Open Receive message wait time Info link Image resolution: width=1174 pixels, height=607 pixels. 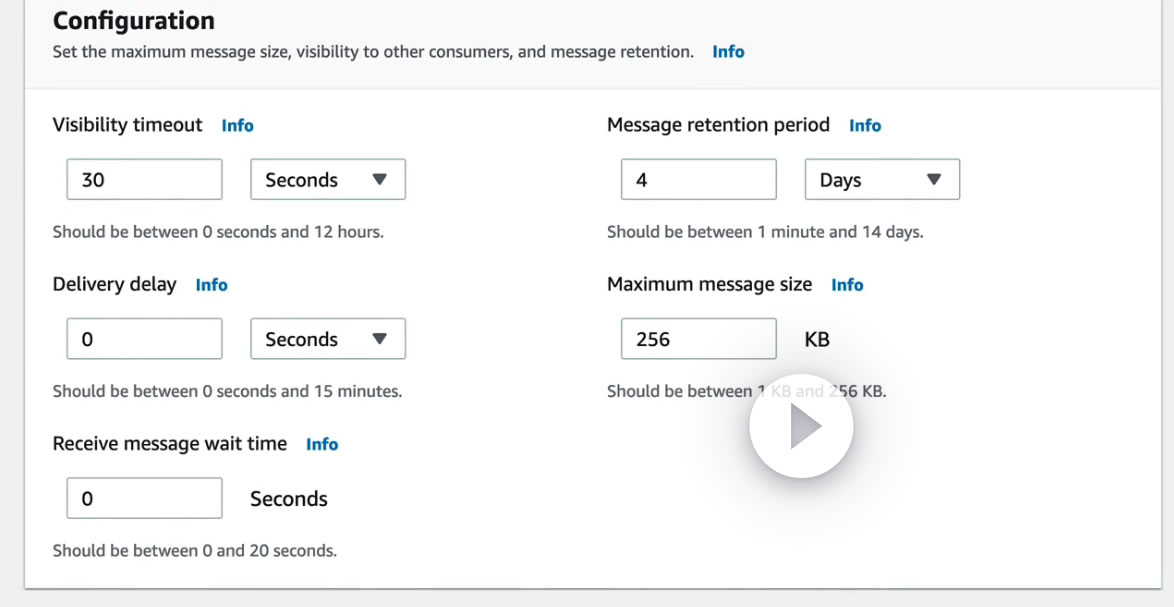[x=321, y=444]
